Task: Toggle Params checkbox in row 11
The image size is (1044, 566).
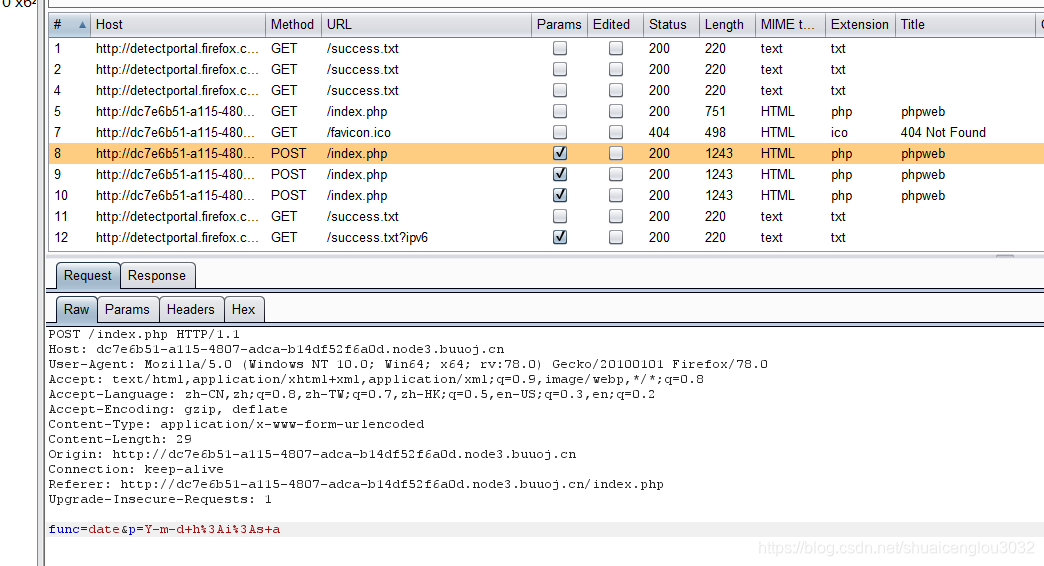Action: pos(560,216)
